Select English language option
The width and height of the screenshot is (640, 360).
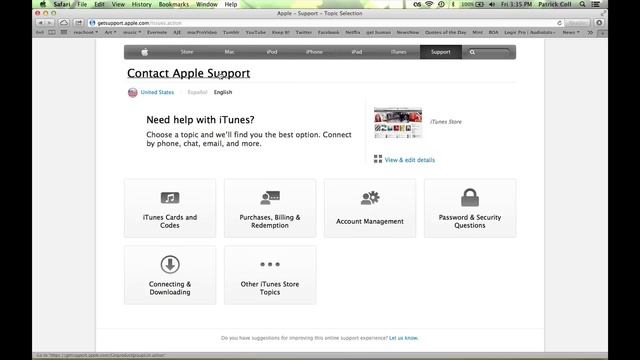point(223,92)
